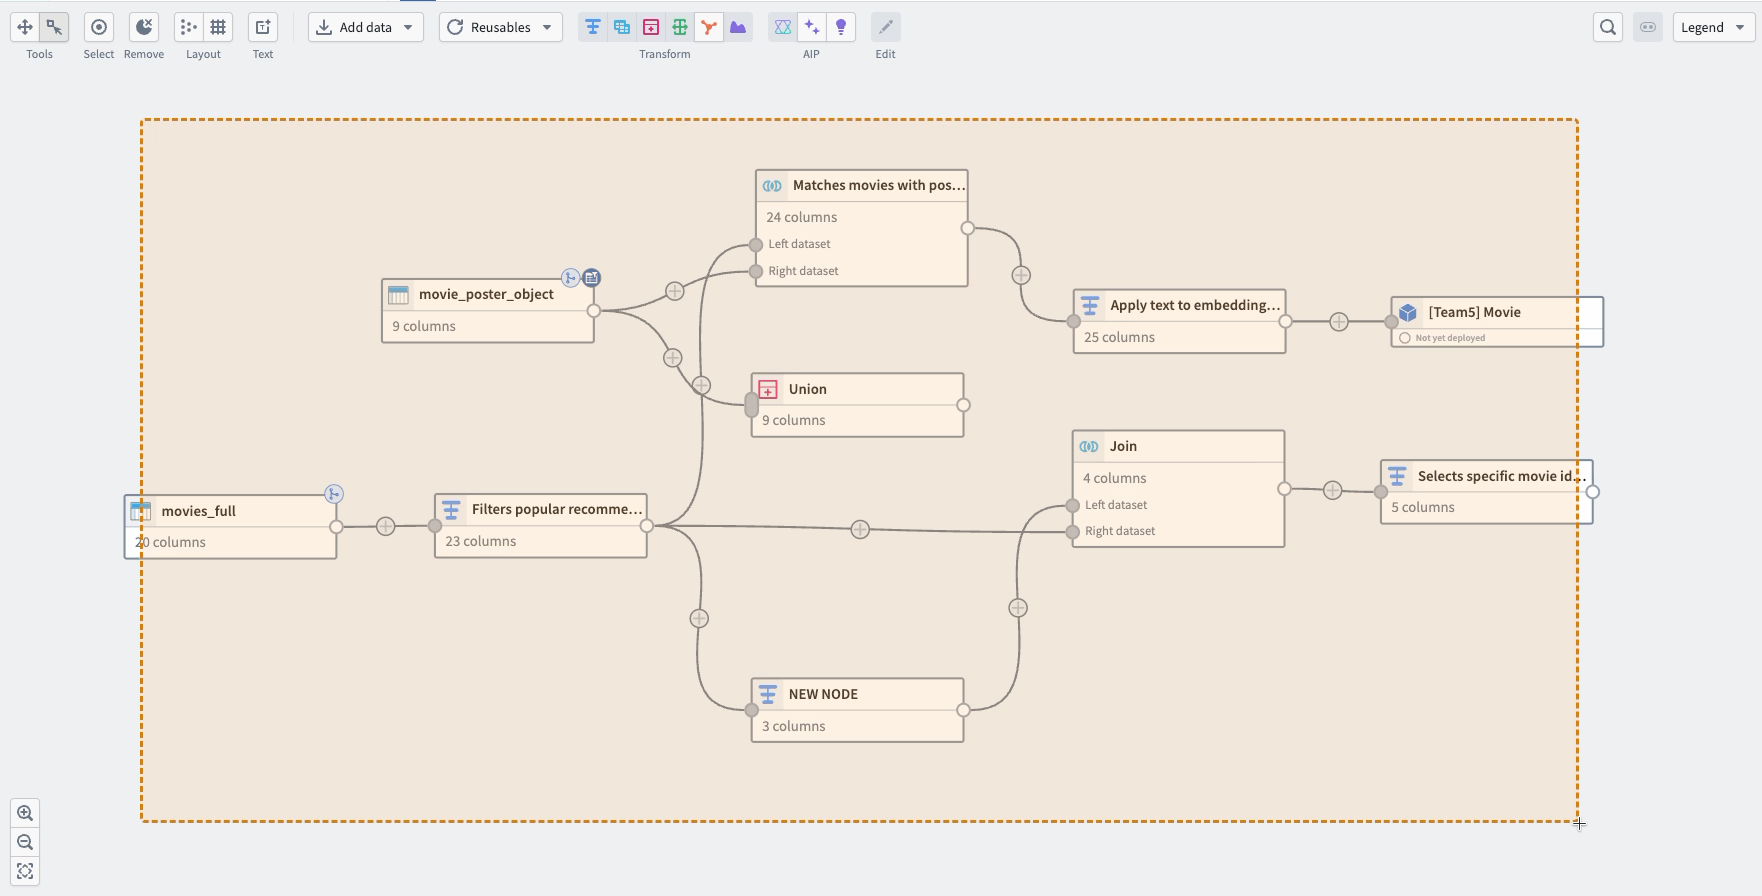This screenshot has width=1762, height=896.
Task: Click the dark dataset badge on movie_poster_object
Action: point(592,277)
